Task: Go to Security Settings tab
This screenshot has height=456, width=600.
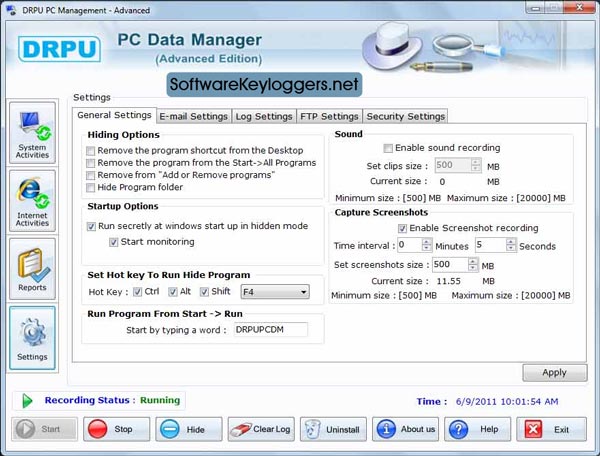Action: click(x=406, y=116)
